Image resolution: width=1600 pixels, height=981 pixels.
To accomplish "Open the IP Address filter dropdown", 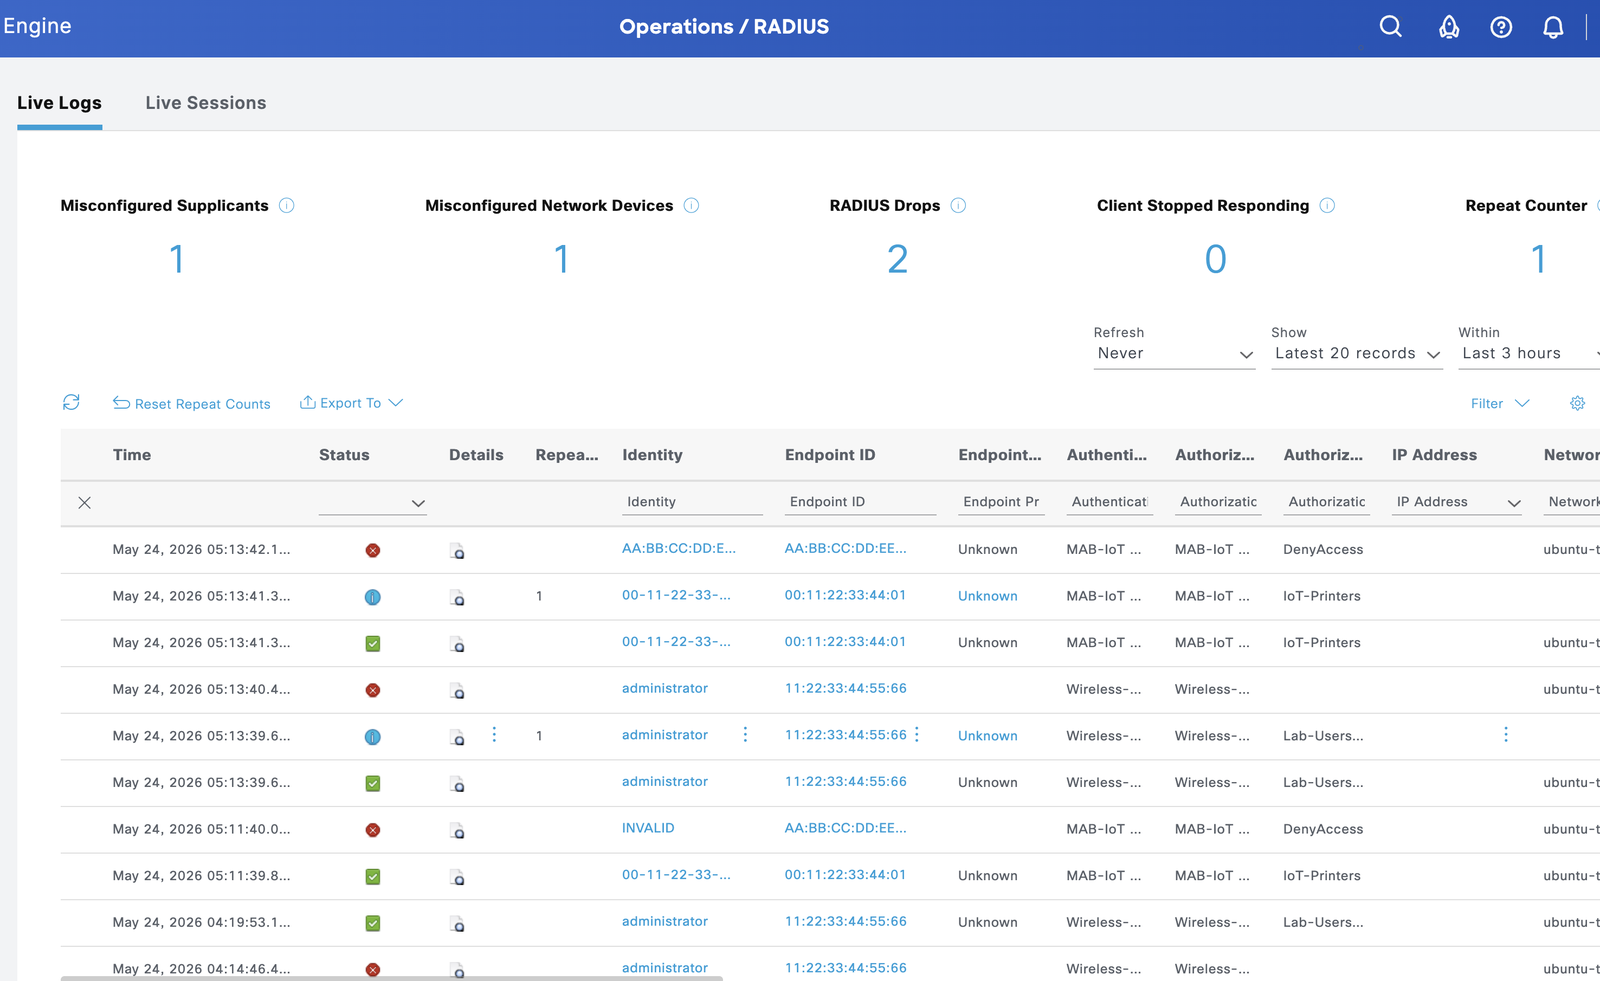I will coord(1457,503).
